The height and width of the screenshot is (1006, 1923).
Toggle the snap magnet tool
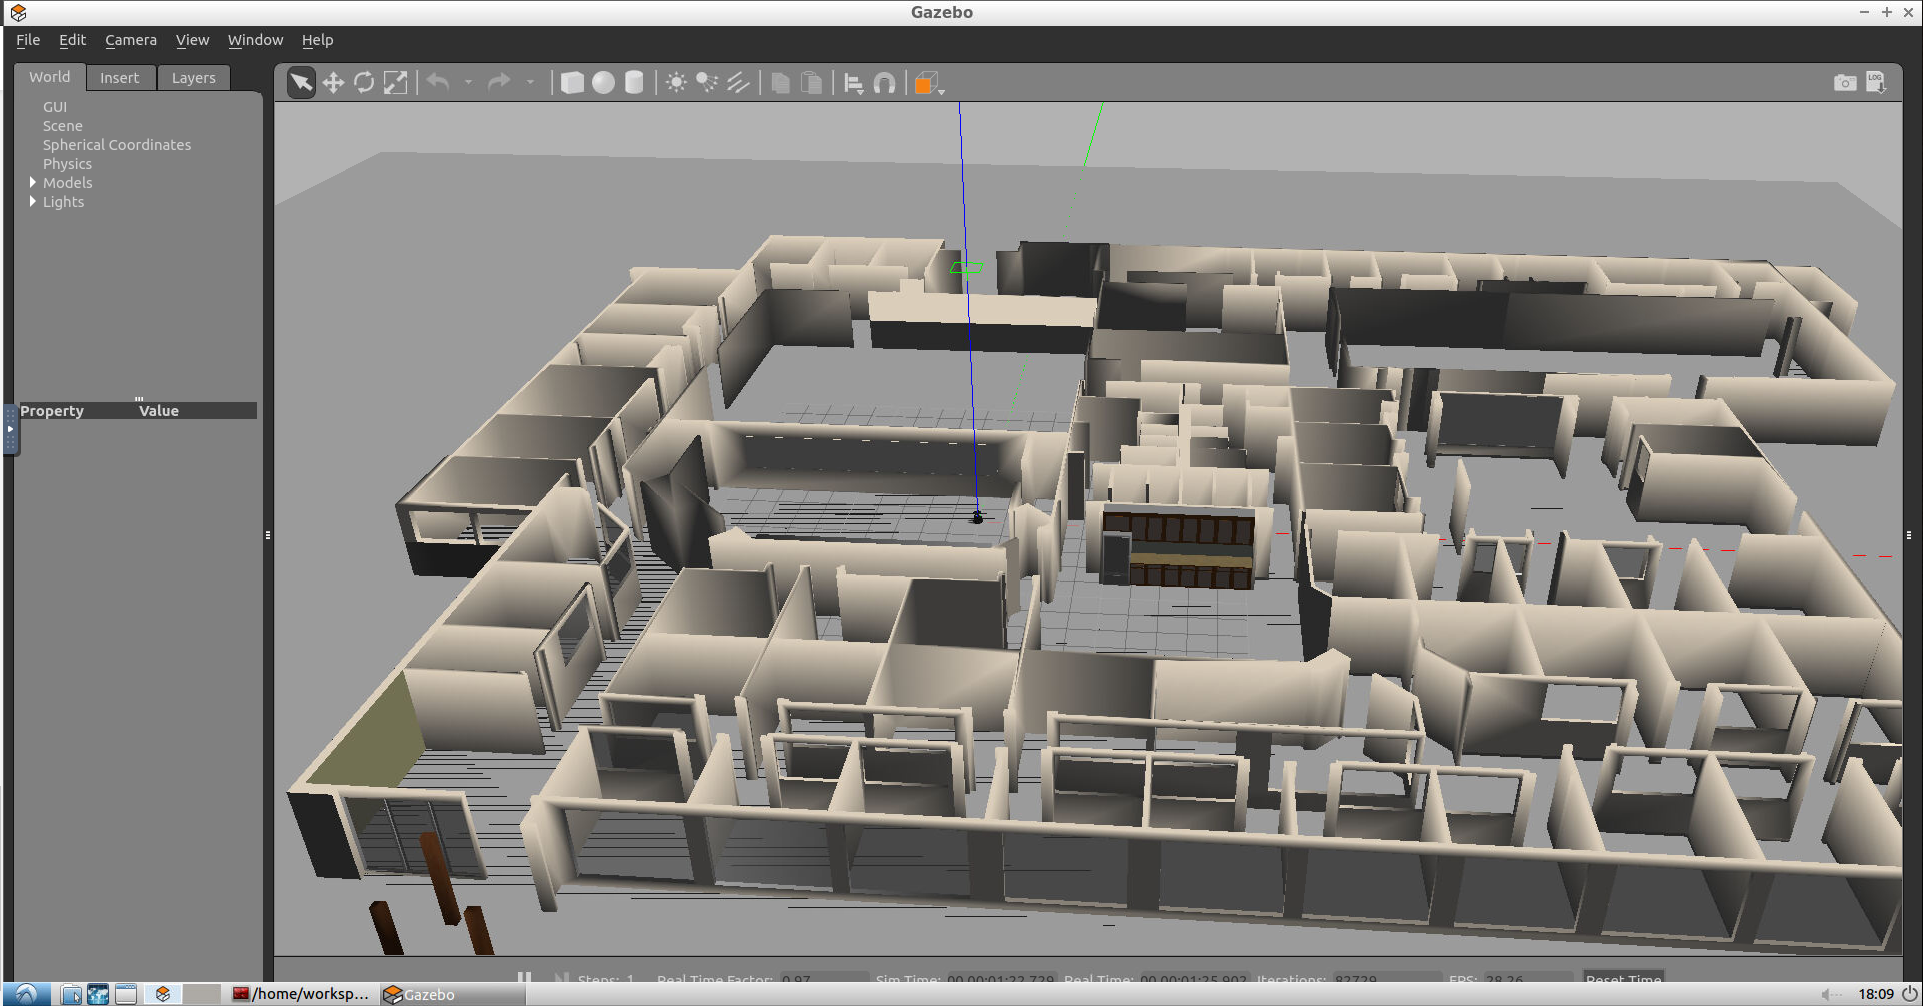884,84
